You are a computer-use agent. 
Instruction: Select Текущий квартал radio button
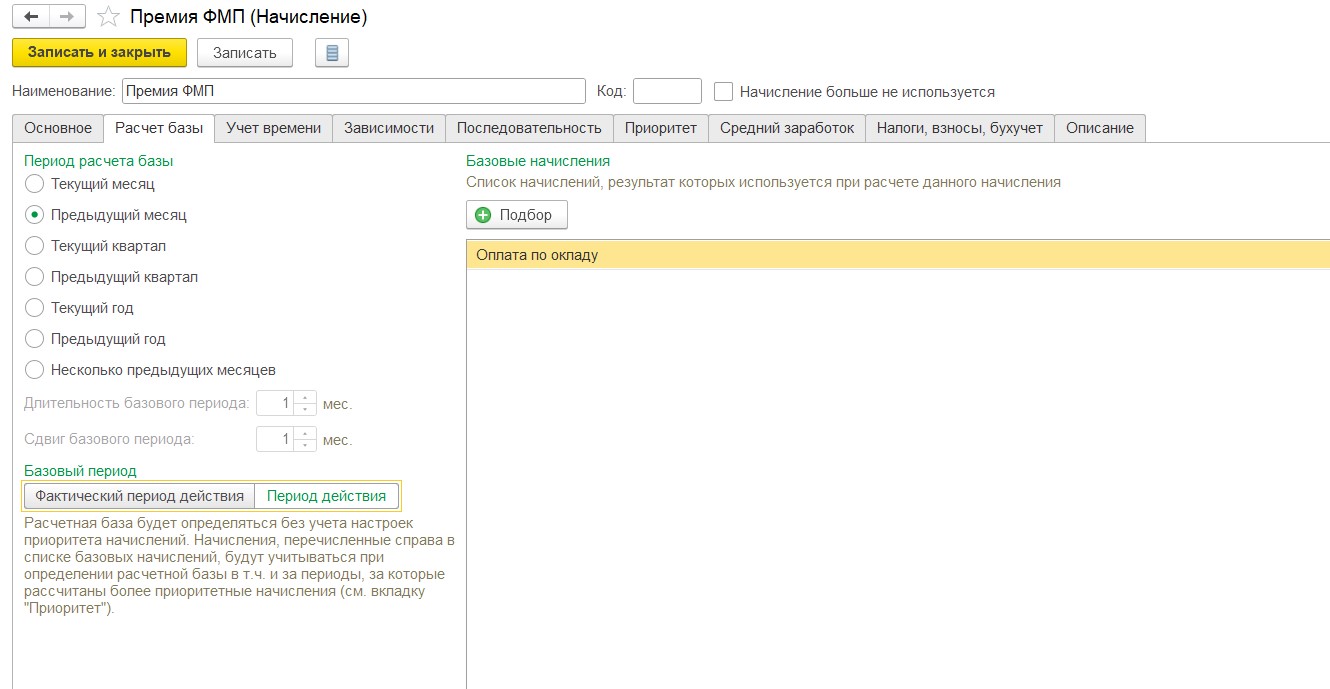coord(34,246)
